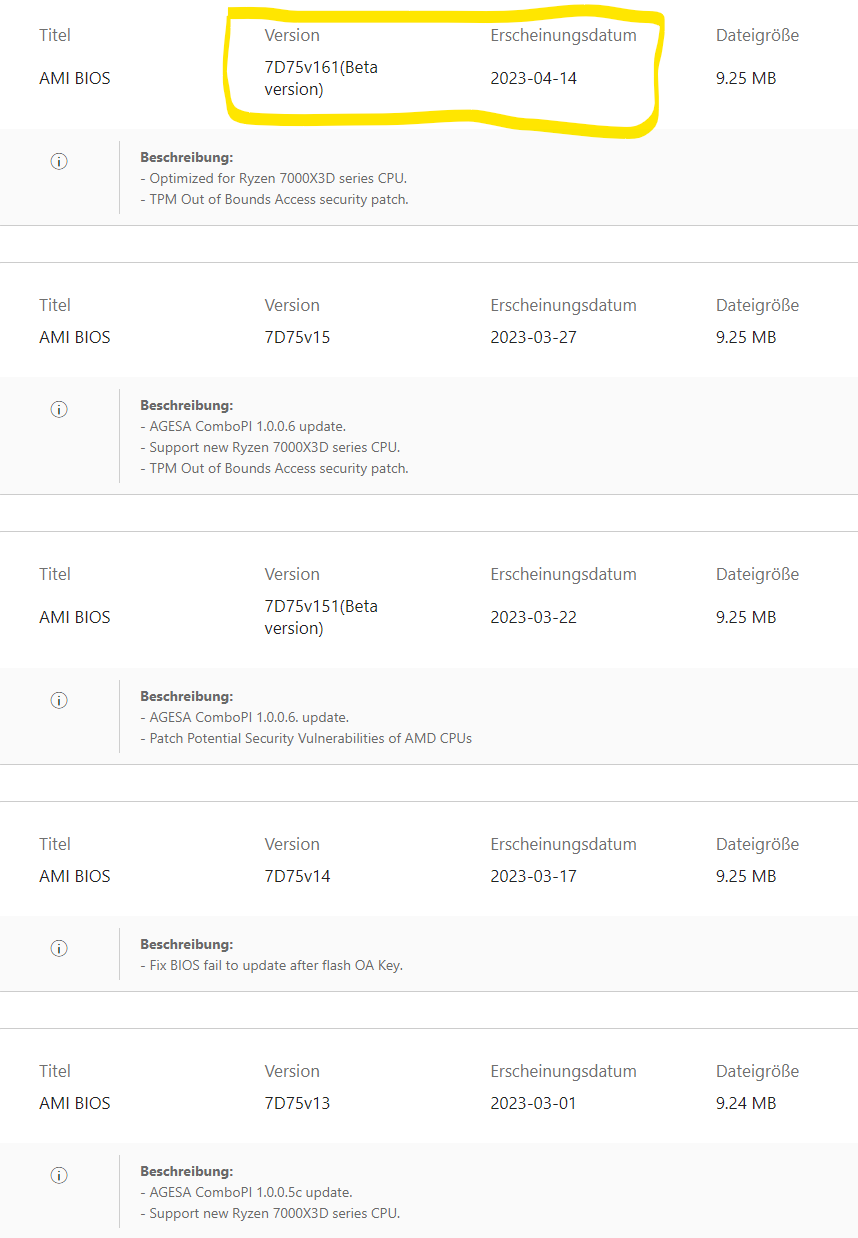Select the 2023-03-27 release date
Screen dimensions: 858x1238
tap(533, 337)
